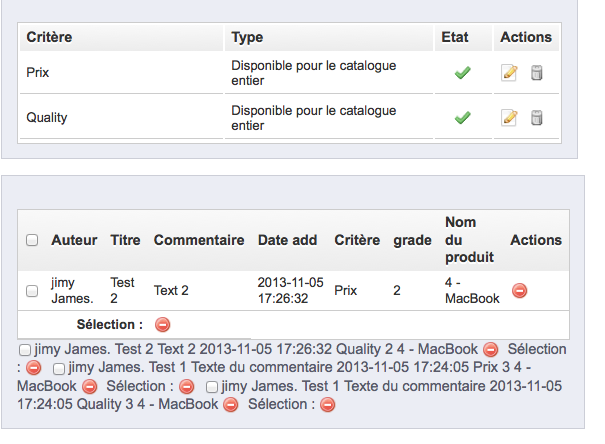Image resolution: width=605 pixels, height=444 pixels.
Task: Click the Quality criterion name cell
Action: click(47, 118)
